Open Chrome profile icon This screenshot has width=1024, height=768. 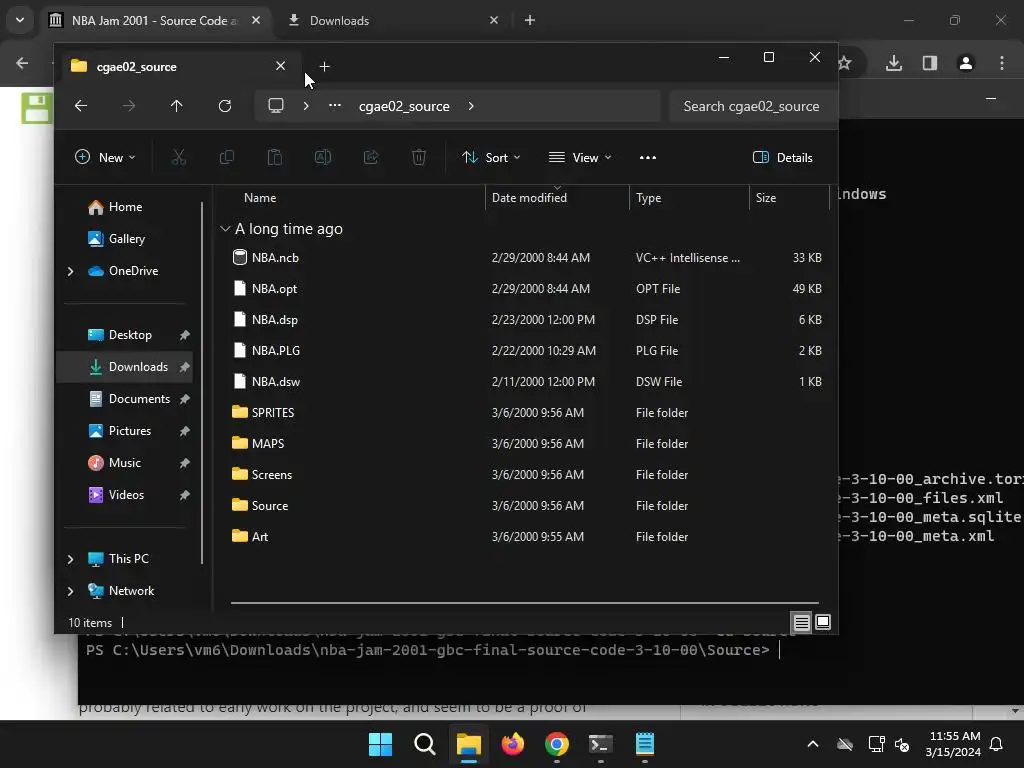click(965, 63)
